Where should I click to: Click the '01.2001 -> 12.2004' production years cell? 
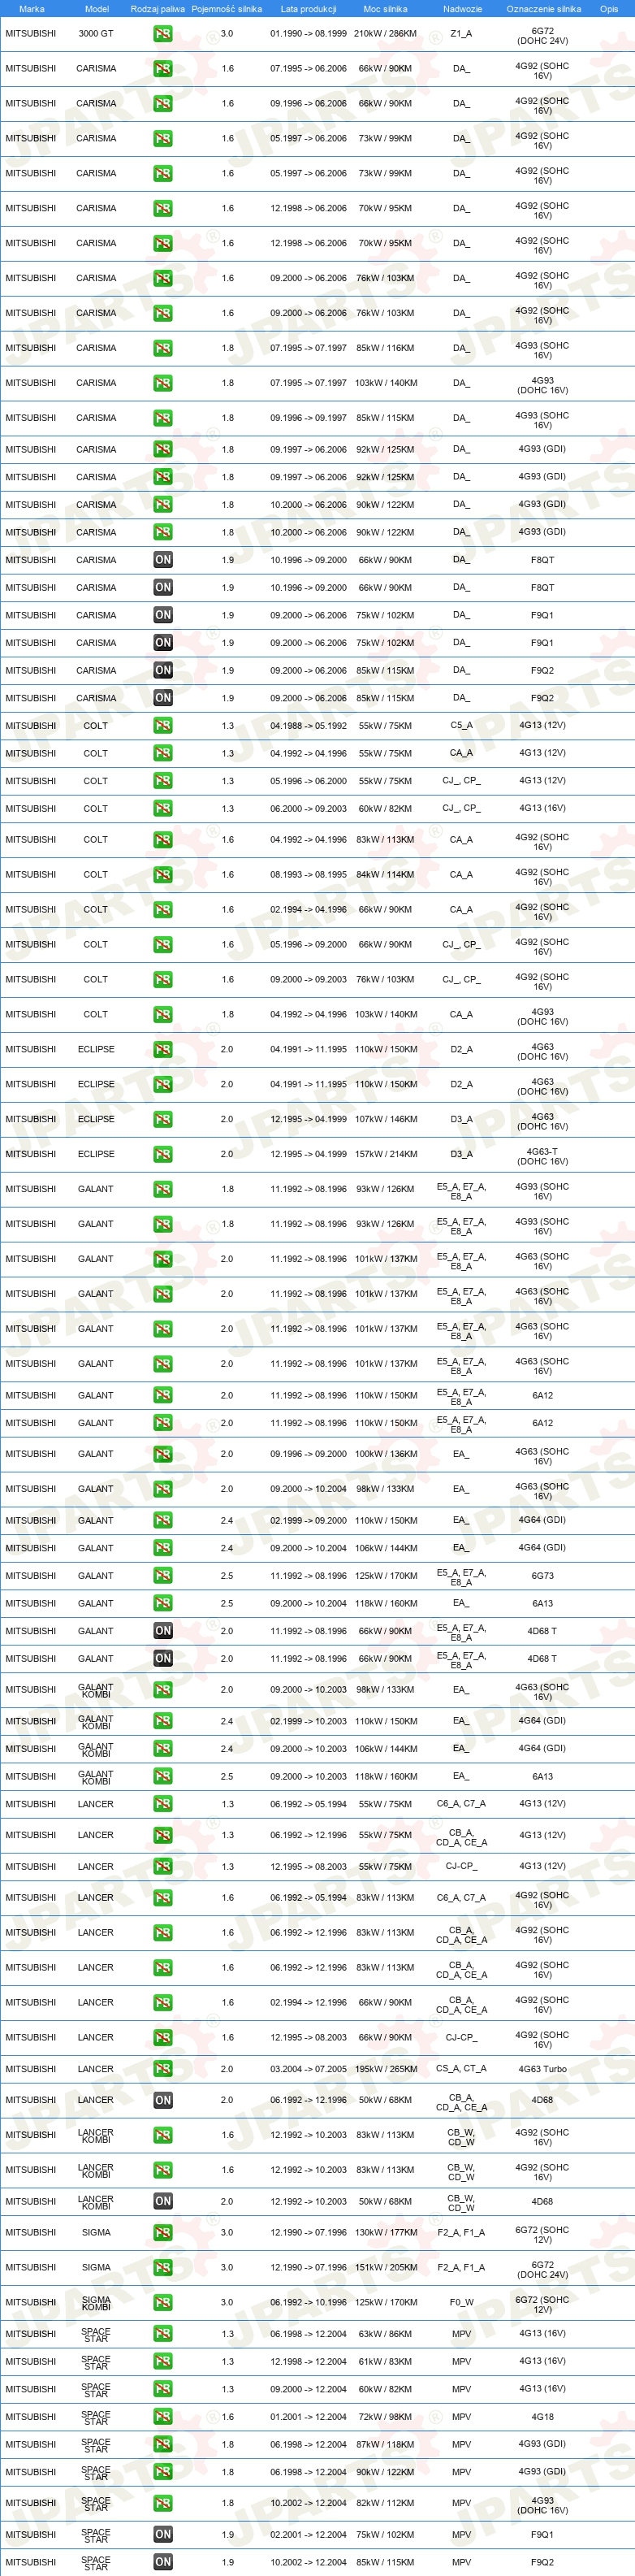[308, 2416]
